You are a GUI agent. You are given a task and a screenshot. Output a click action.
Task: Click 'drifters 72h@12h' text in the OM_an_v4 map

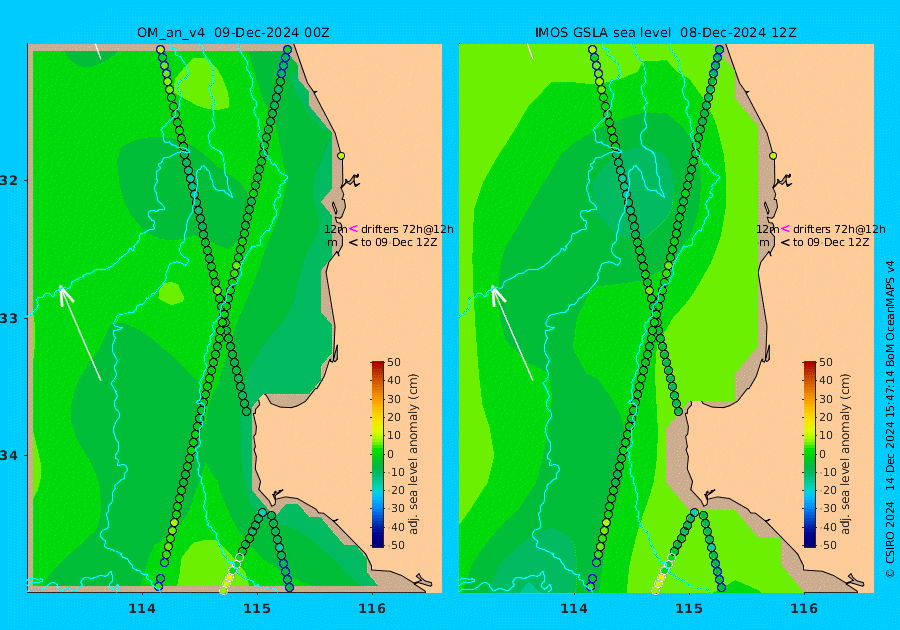point(407,229)
